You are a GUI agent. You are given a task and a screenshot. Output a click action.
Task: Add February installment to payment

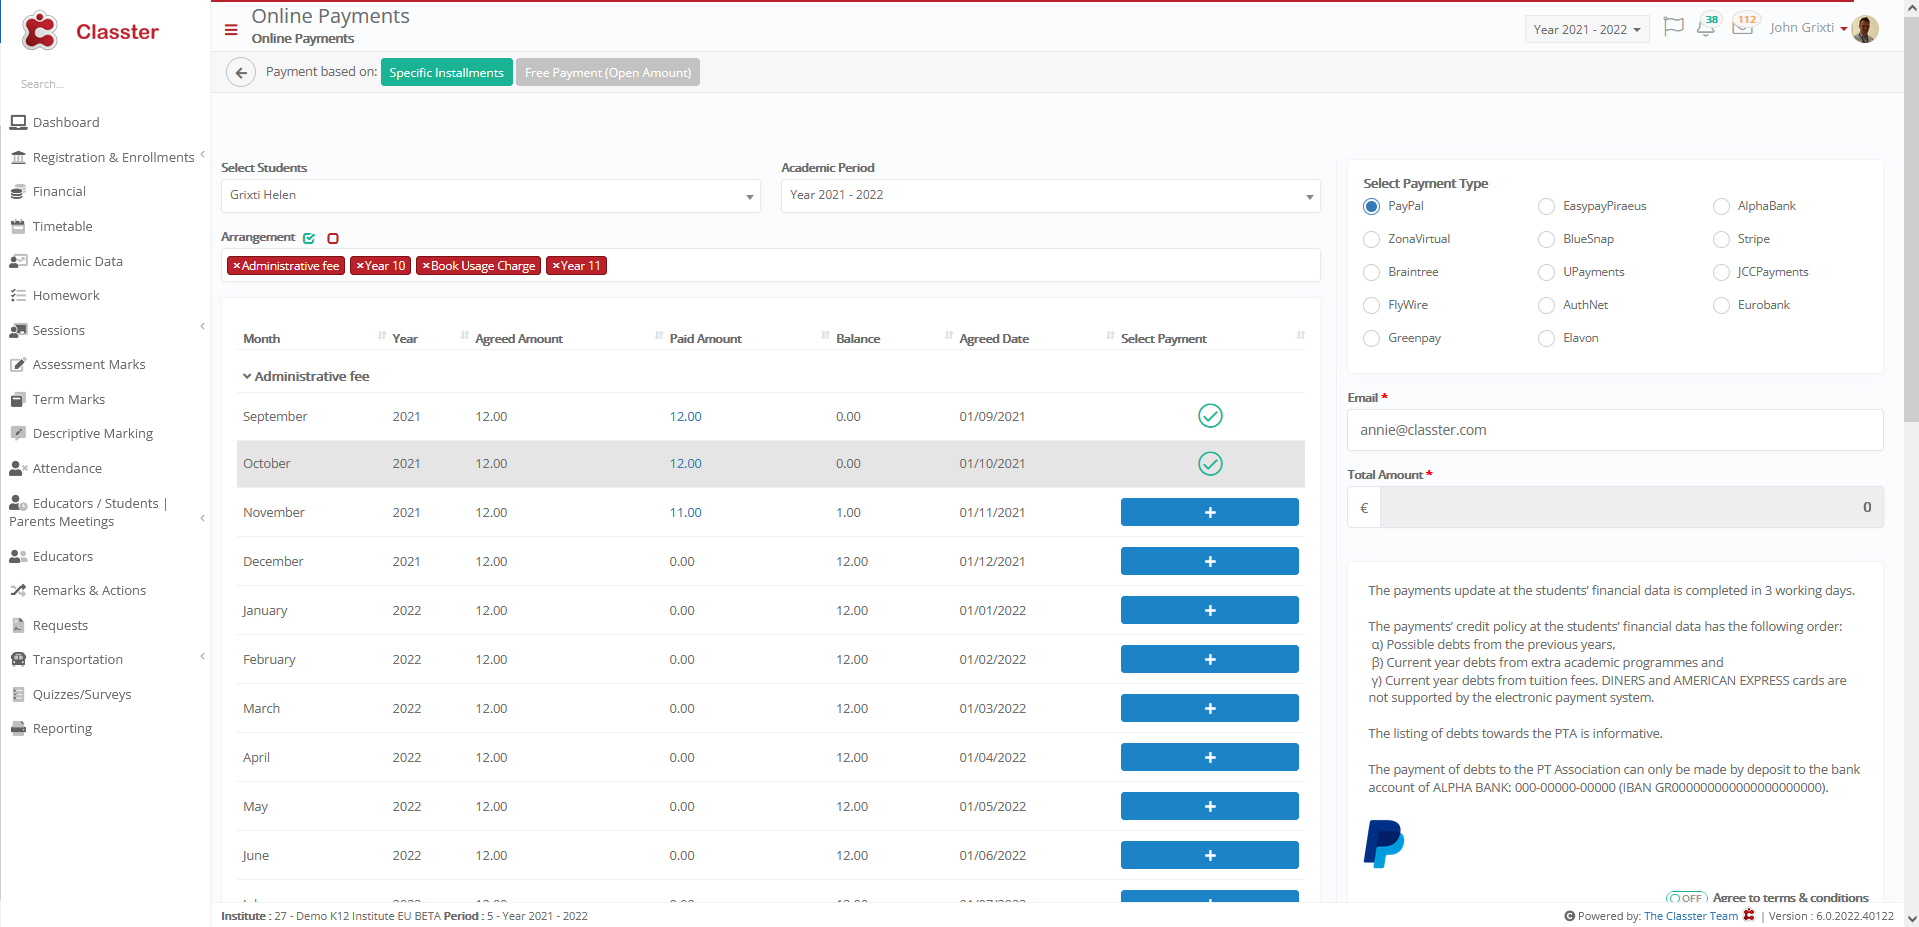pyautogui.click(x=1210, y=660)
